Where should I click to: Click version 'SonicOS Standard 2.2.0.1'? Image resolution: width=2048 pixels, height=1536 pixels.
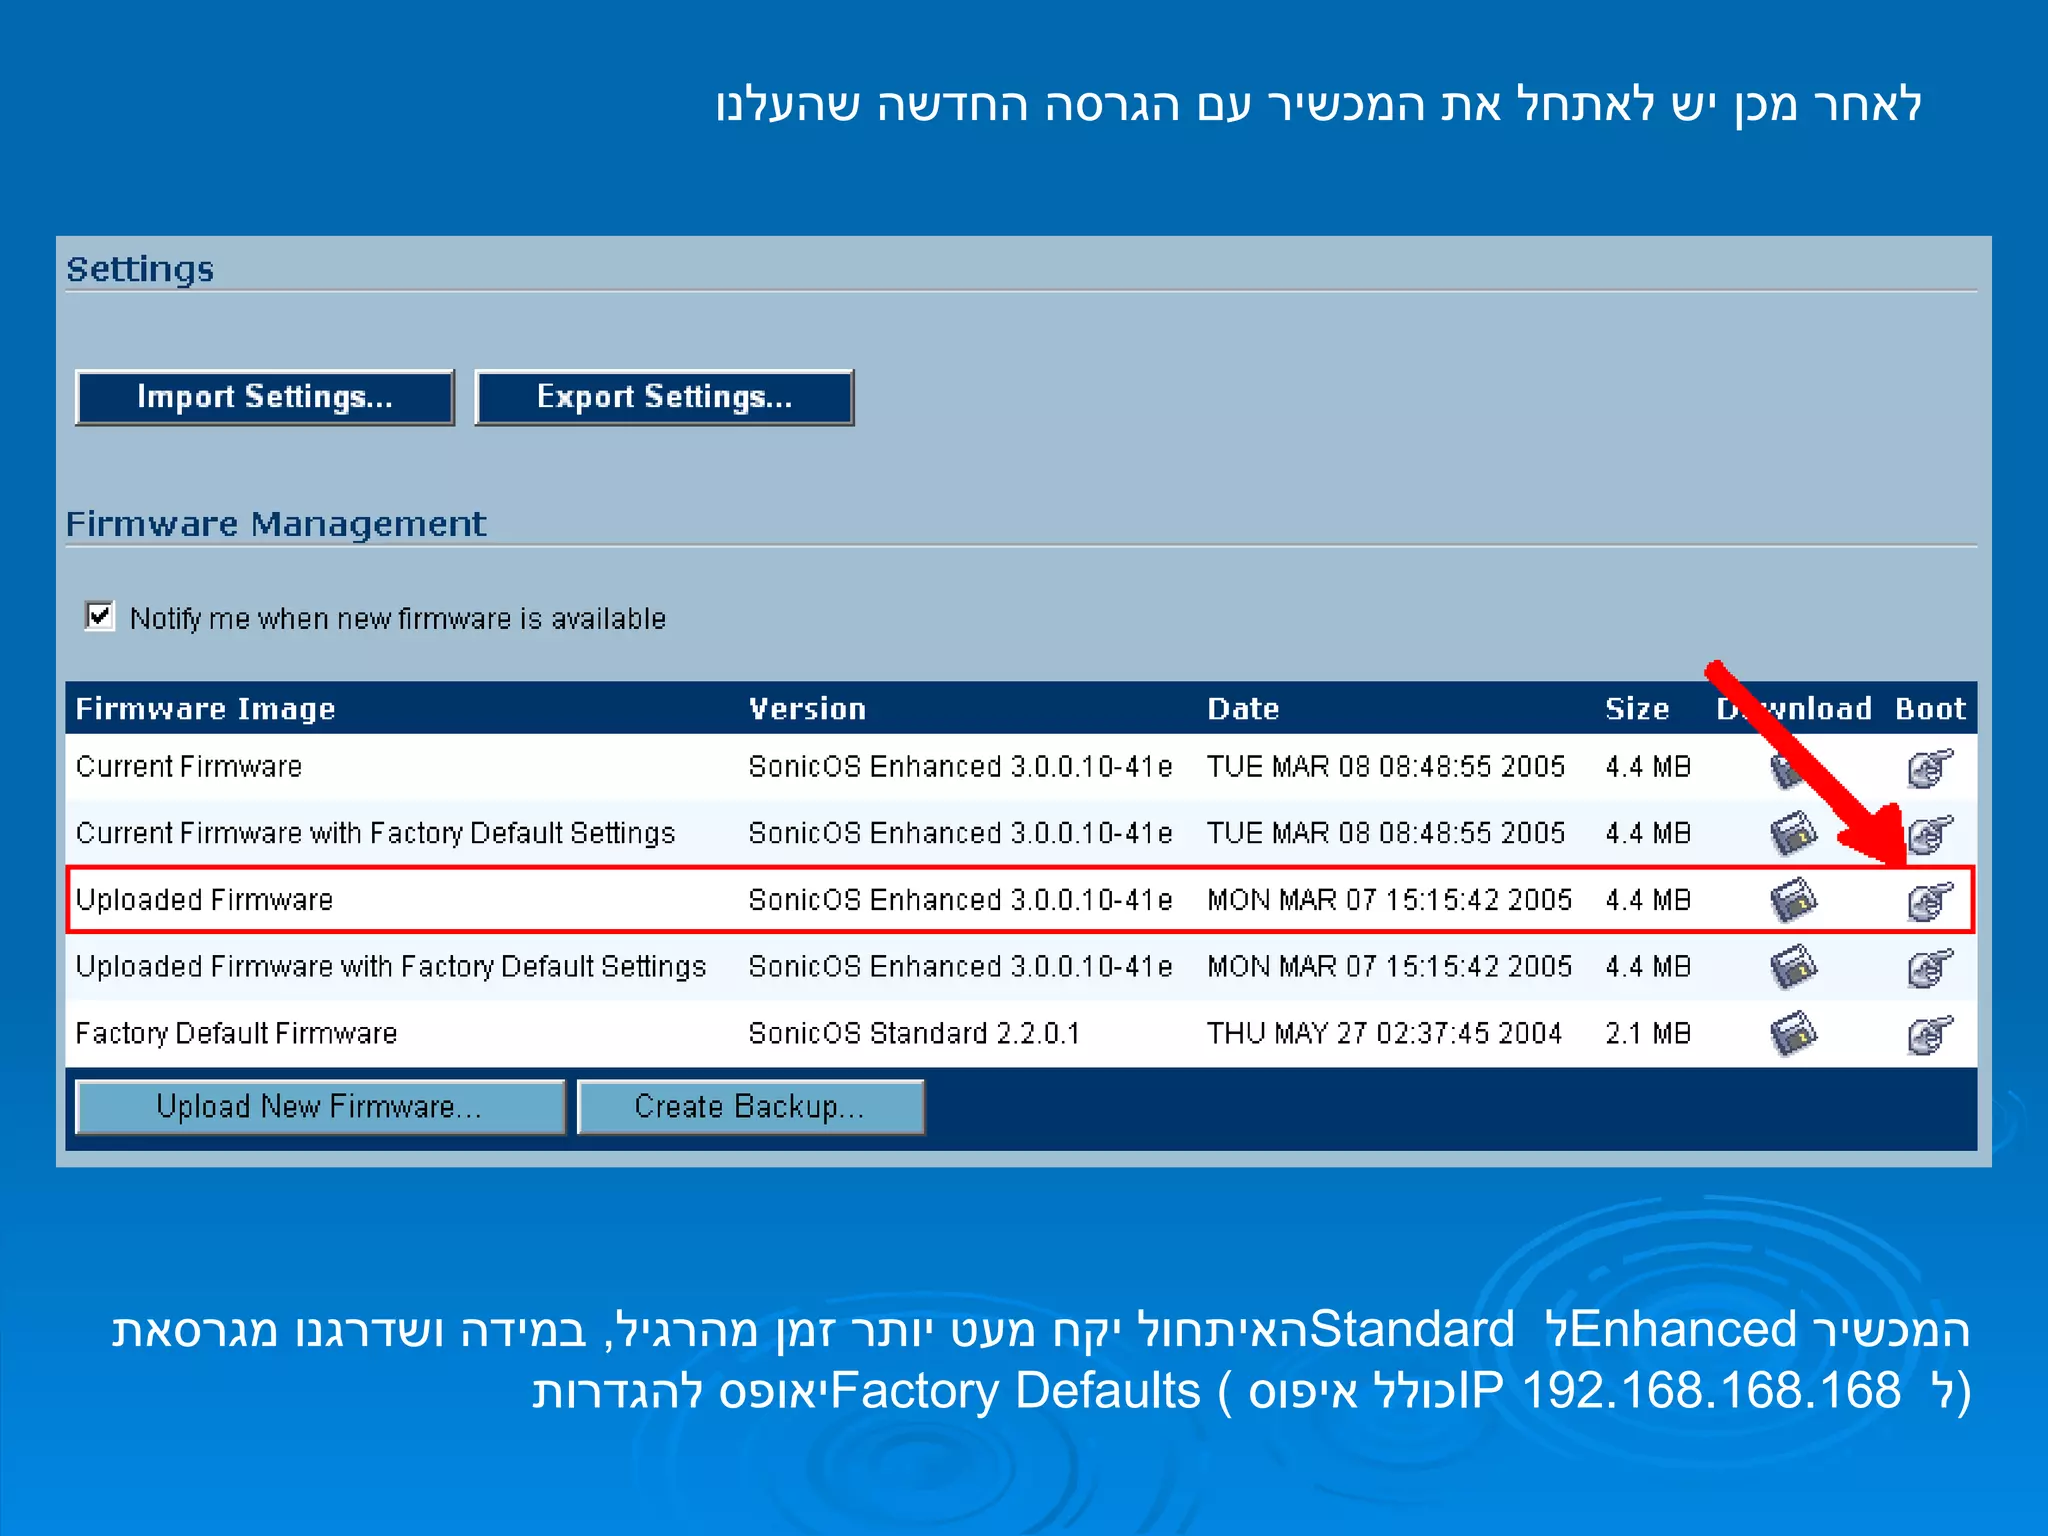click(x=914, y=1034)
